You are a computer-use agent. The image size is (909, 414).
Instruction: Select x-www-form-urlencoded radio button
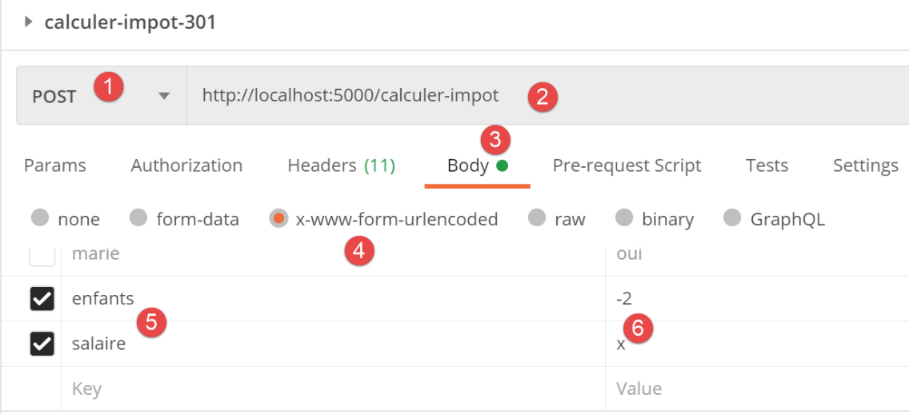(278, 219)
